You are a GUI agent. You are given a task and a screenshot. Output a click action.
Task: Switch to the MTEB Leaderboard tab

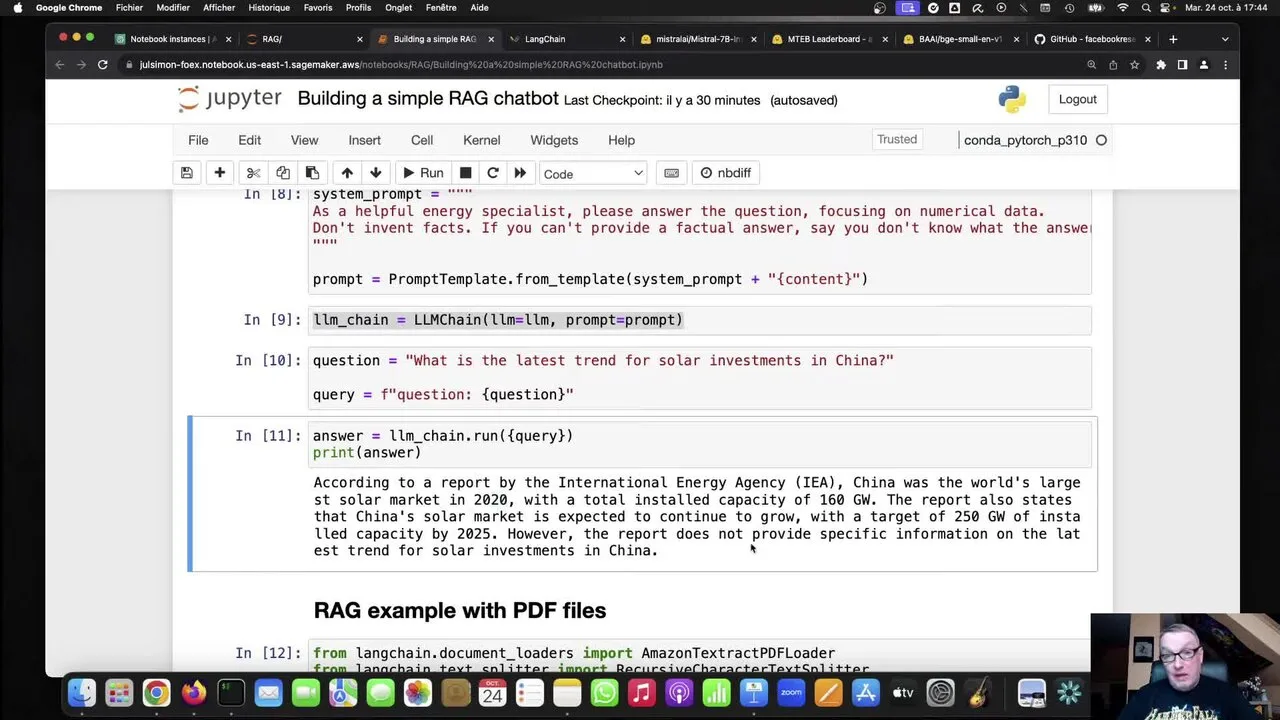(829, 39)
